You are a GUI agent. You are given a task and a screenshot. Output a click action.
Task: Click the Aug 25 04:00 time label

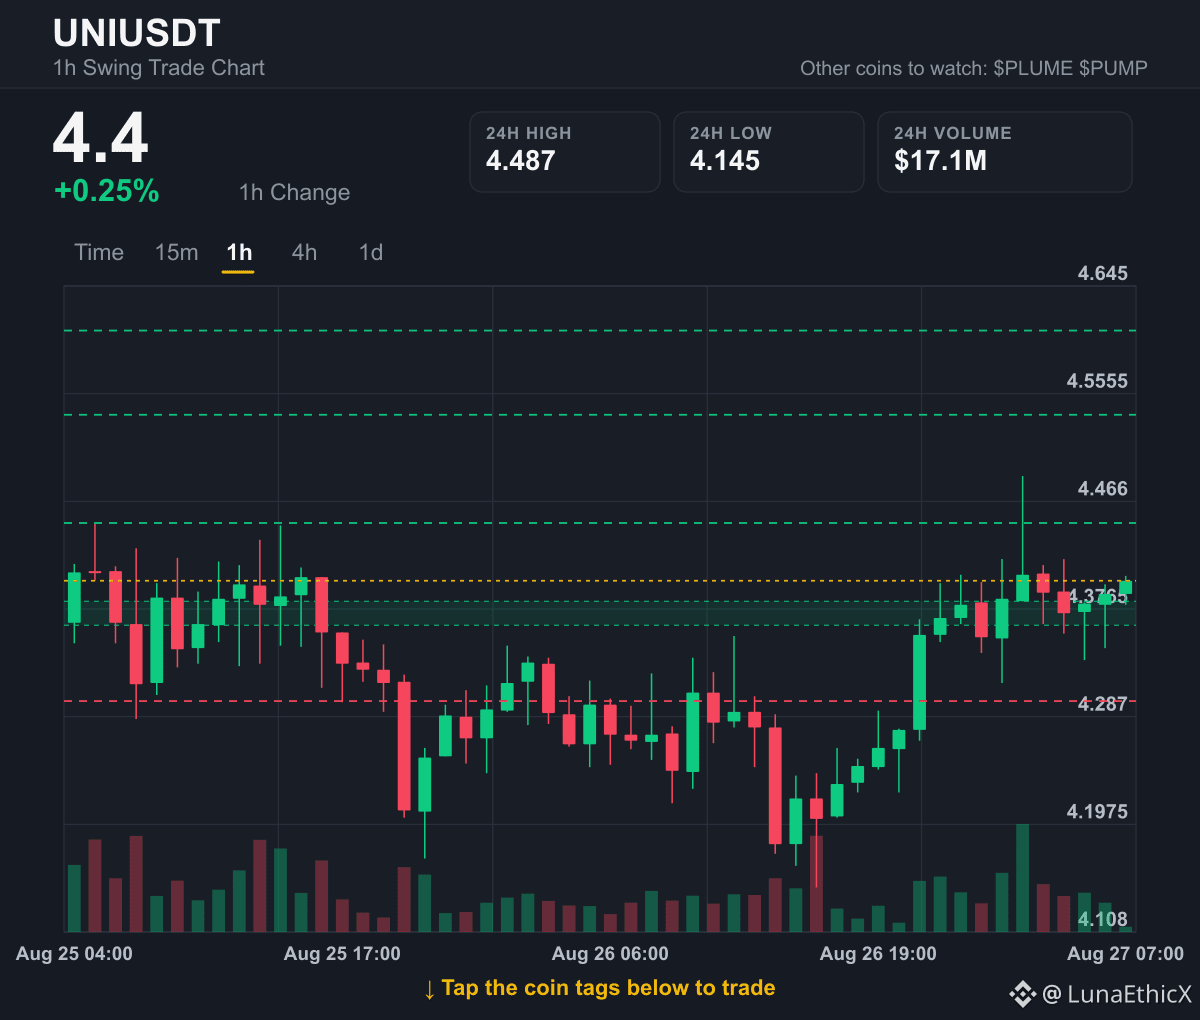coord(74,954)
